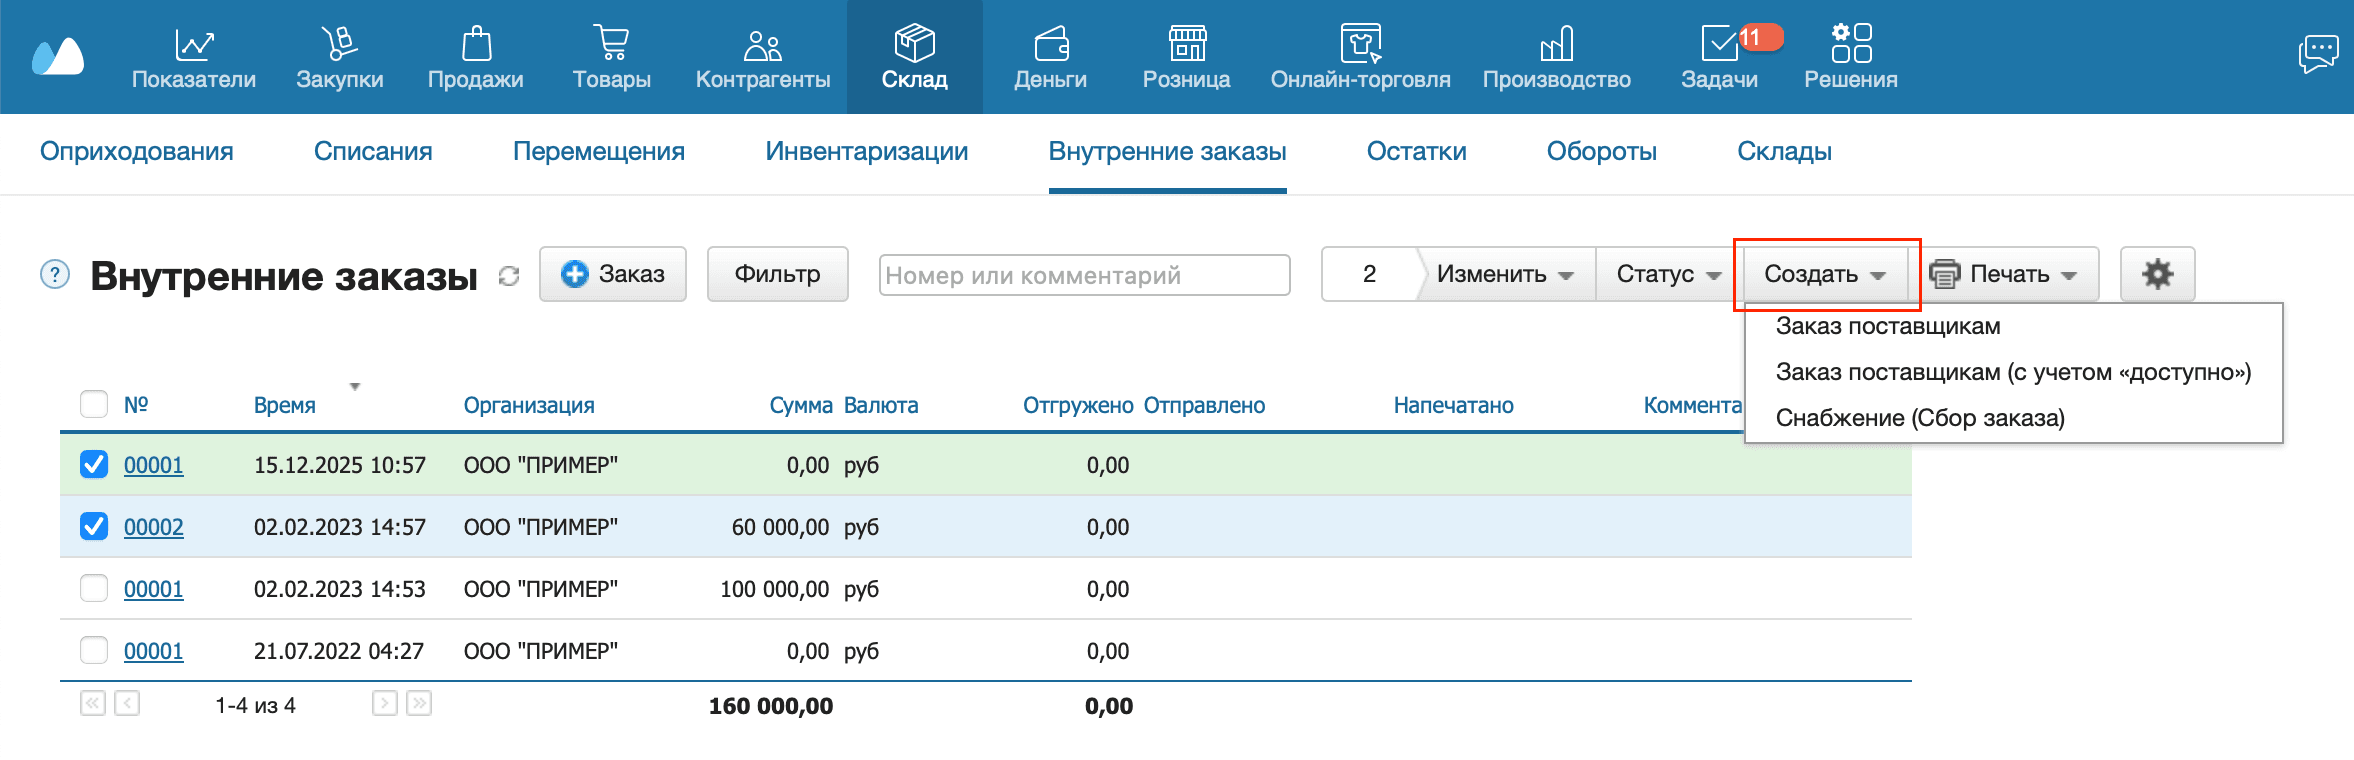Click the 60 000,00 sum cell
This screenshot has height=760, width=2354.
click(781, 527)
